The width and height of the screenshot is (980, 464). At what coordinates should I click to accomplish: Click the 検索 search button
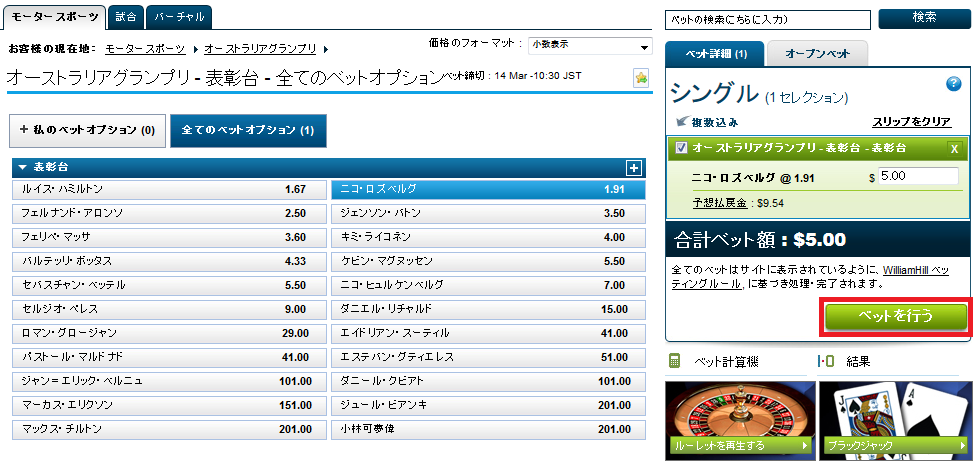pyautogui.click(x=924, y=18)
